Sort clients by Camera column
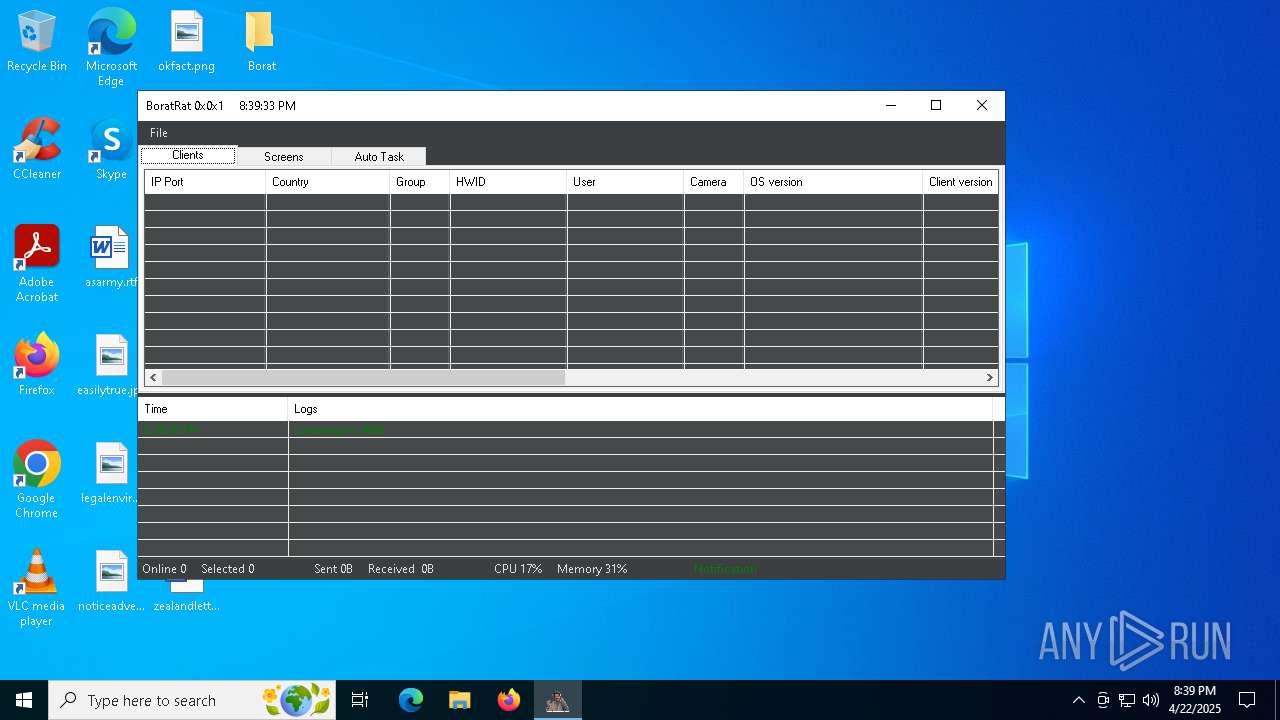1280x720 pixels. pos(714,182)
